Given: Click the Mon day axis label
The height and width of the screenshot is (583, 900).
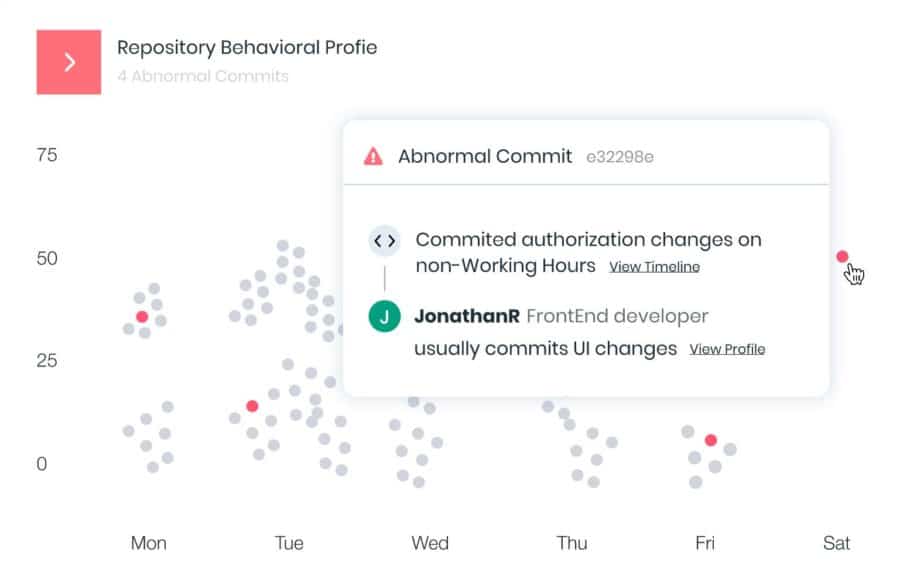Looking at the screenshot, I should [149, 543].
